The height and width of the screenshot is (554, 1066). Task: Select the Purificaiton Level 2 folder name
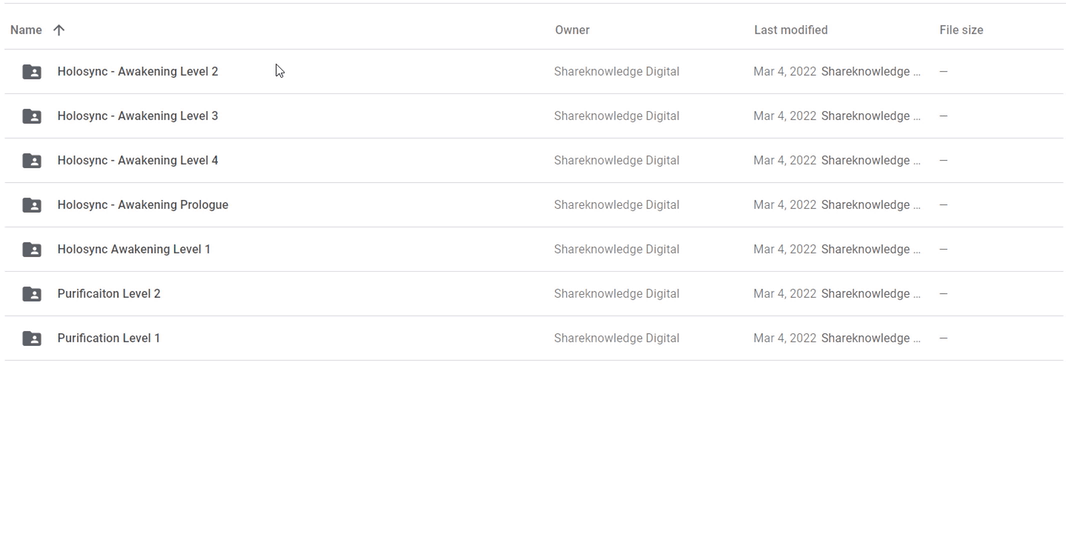coord(109,294)
